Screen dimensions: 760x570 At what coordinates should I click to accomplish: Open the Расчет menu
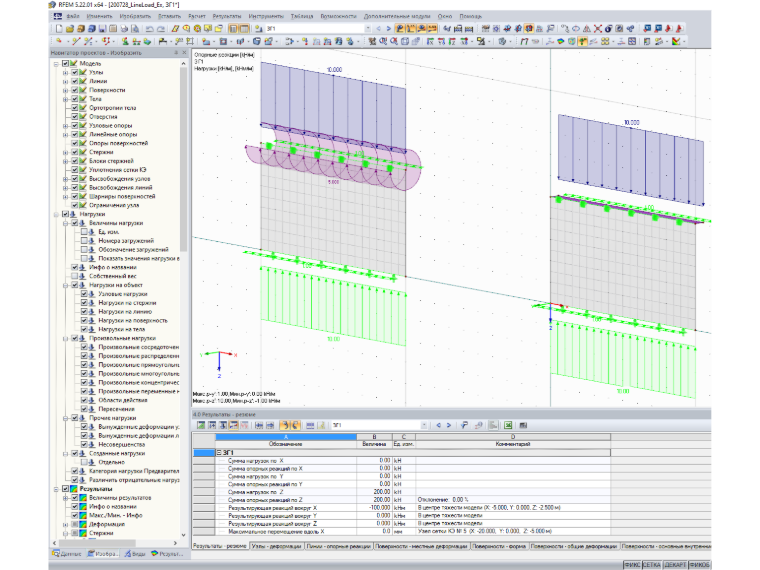tap(196, 16)
